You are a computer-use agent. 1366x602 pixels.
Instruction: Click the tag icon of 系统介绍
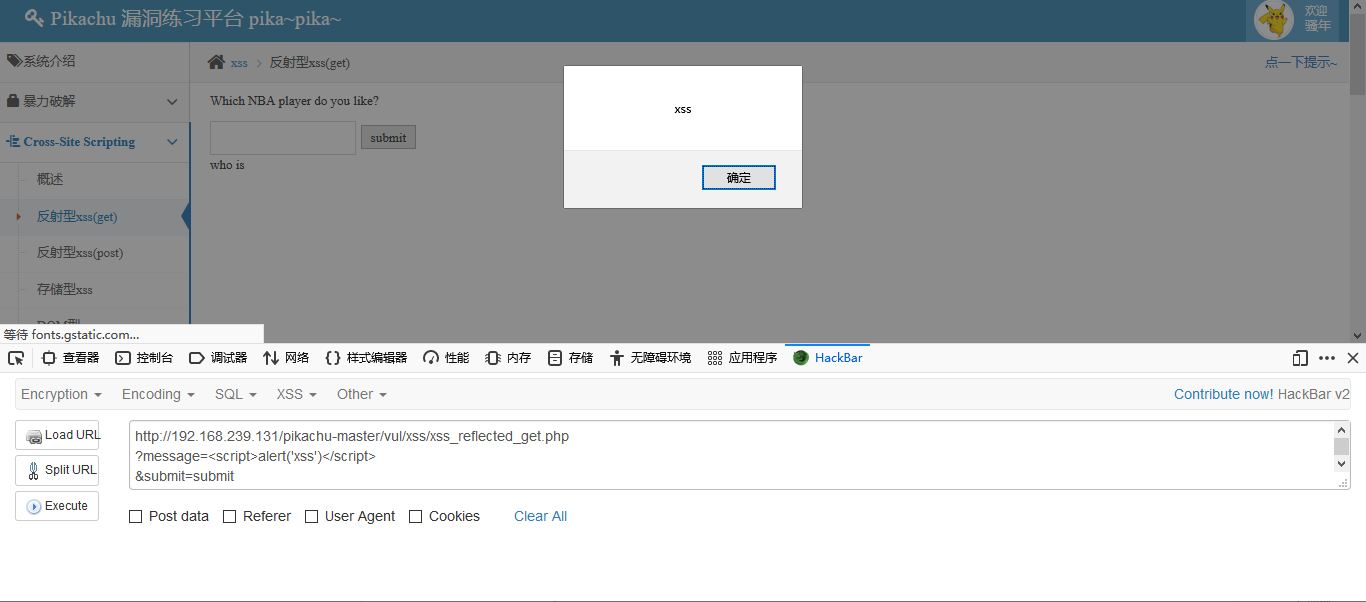point(14,61)
